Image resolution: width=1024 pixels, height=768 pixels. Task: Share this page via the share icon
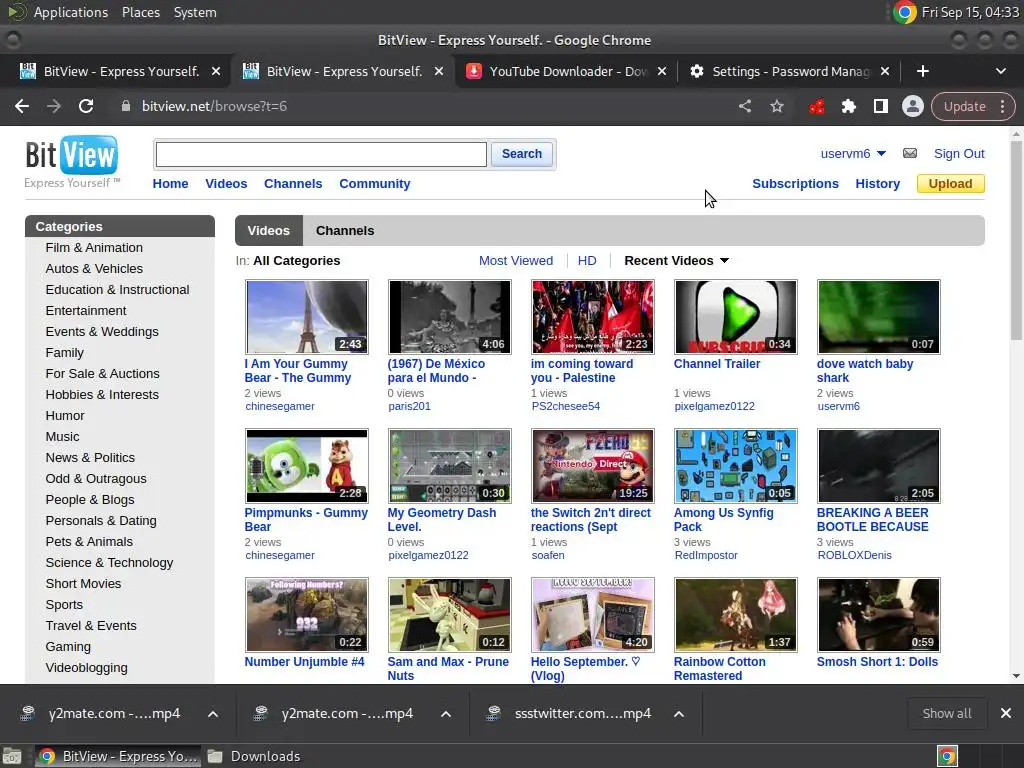(745, 106)
